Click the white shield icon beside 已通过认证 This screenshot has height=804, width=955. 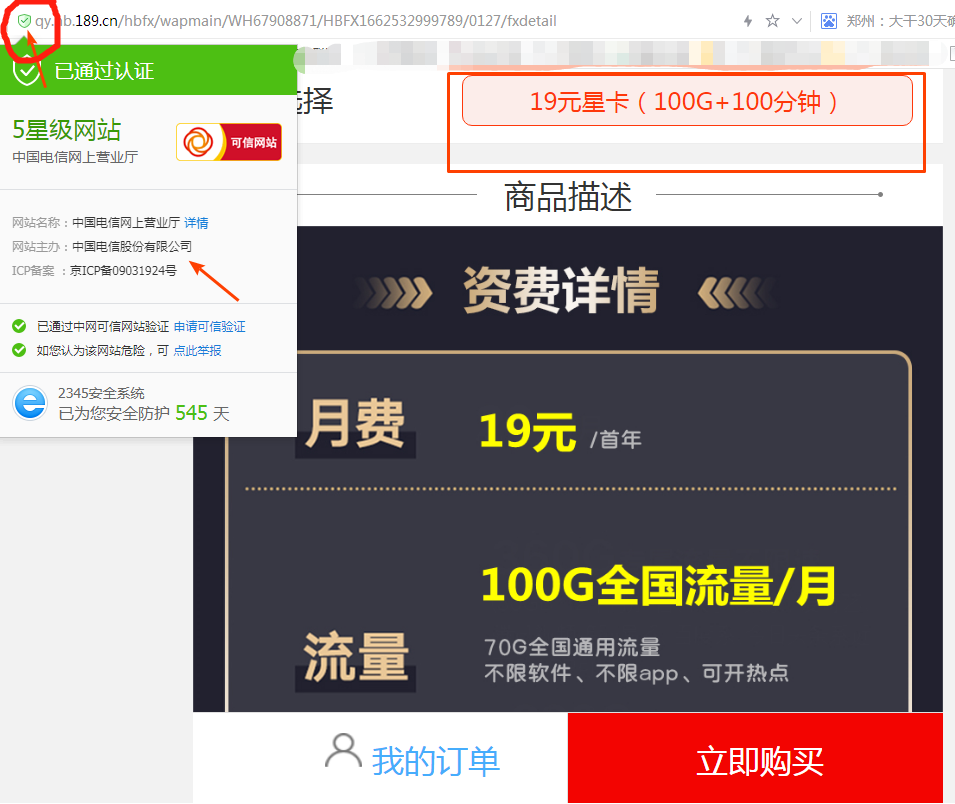pyautogui.click(x=26, y=71)
